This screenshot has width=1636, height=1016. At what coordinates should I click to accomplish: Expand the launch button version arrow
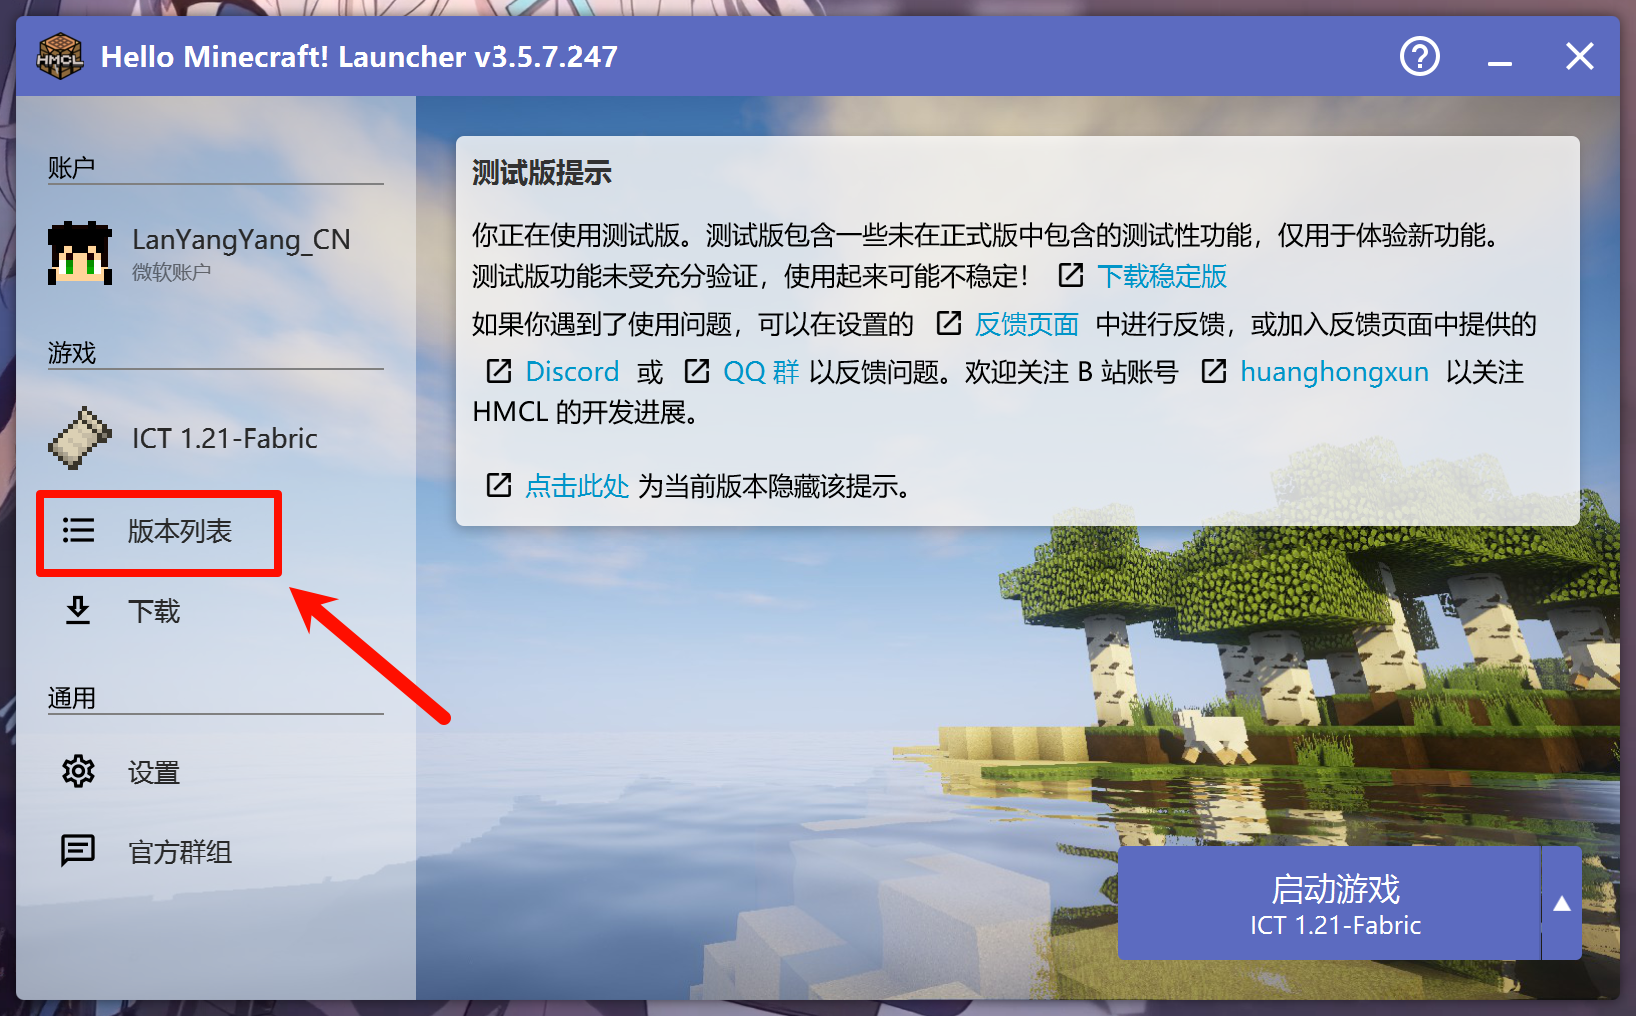[1562, 904]
